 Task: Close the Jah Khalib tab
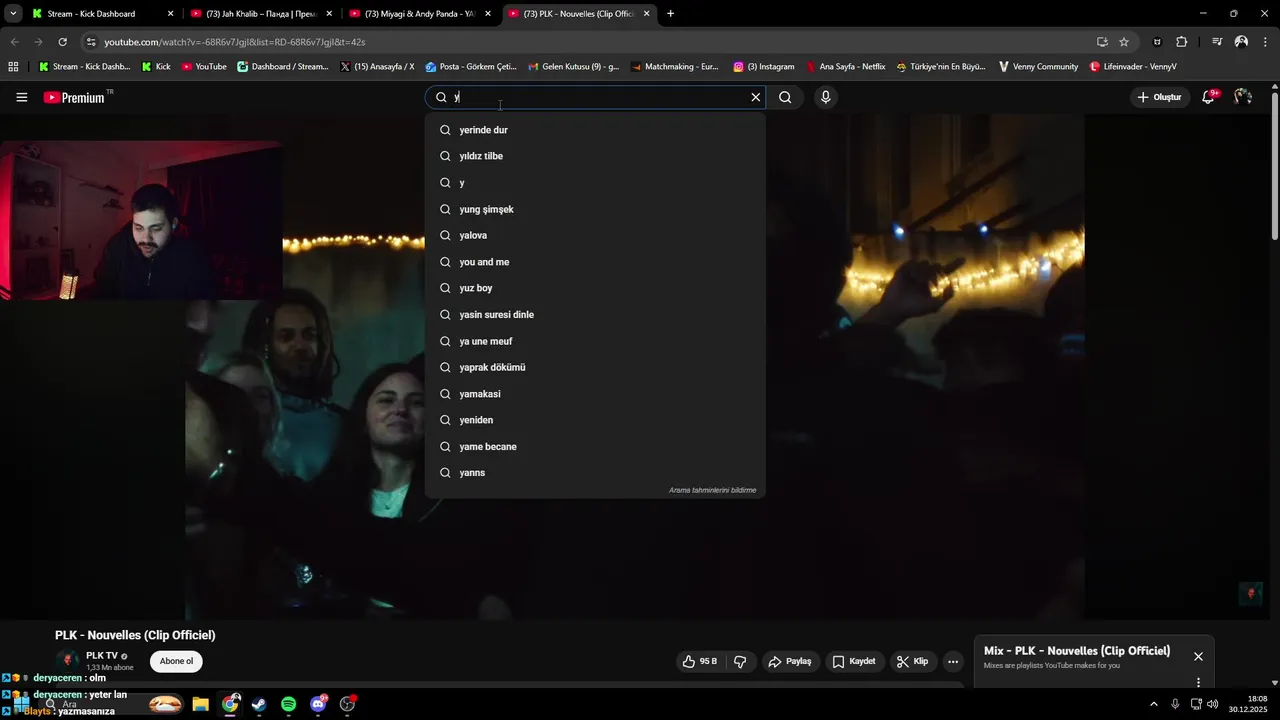coord(329,14)
